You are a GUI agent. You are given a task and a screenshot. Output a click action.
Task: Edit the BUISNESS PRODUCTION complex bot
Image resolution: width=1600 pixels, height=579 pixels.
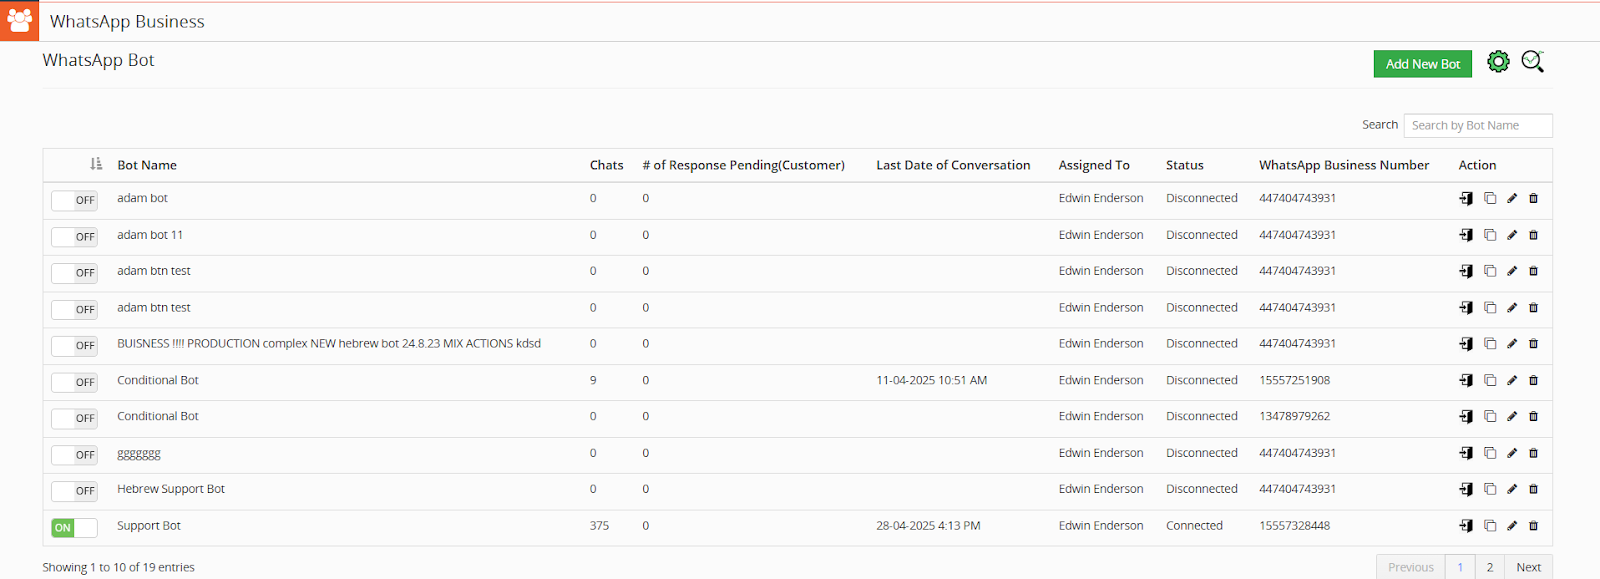[x=1512, y=344]
